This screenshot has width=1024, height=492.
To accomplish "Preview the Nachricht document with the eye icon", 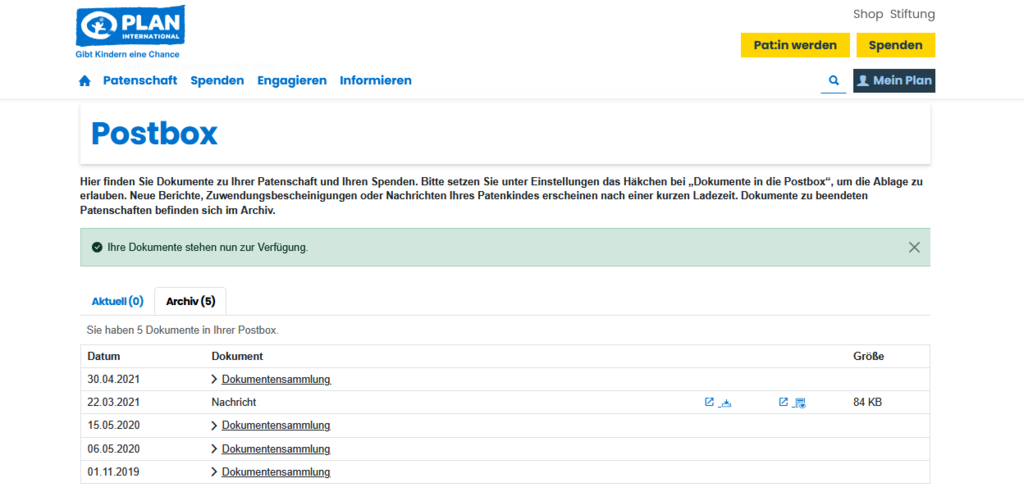I will (800, 403).
